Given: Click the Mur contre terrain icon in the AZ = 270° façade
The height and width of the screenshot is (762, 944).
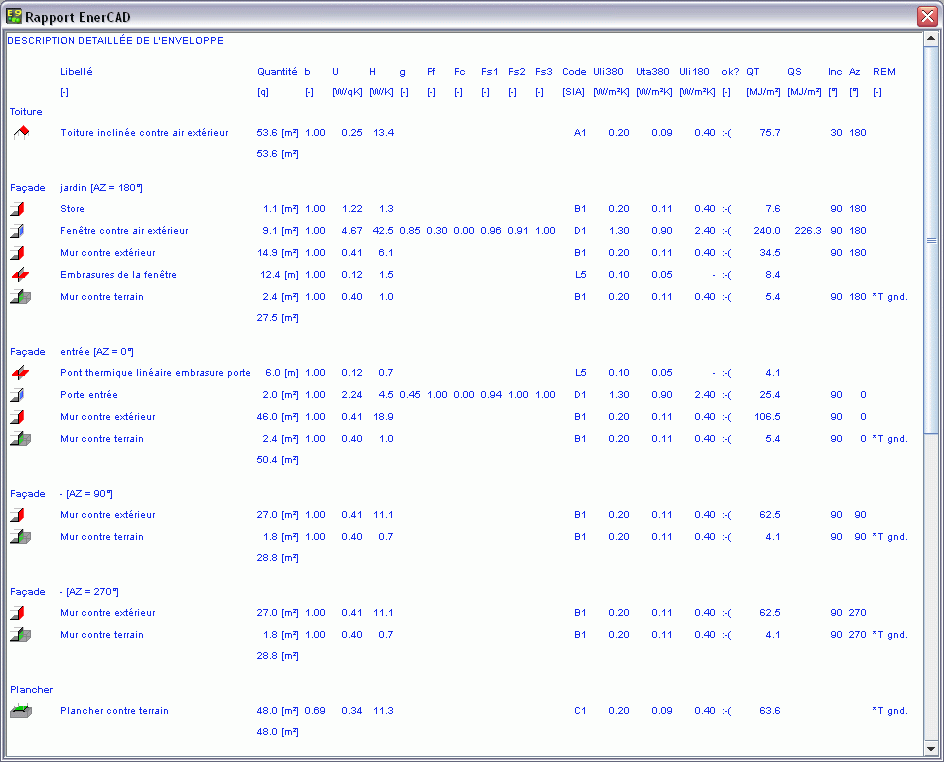Looking at the screenshot, I should tap(19, 635).
